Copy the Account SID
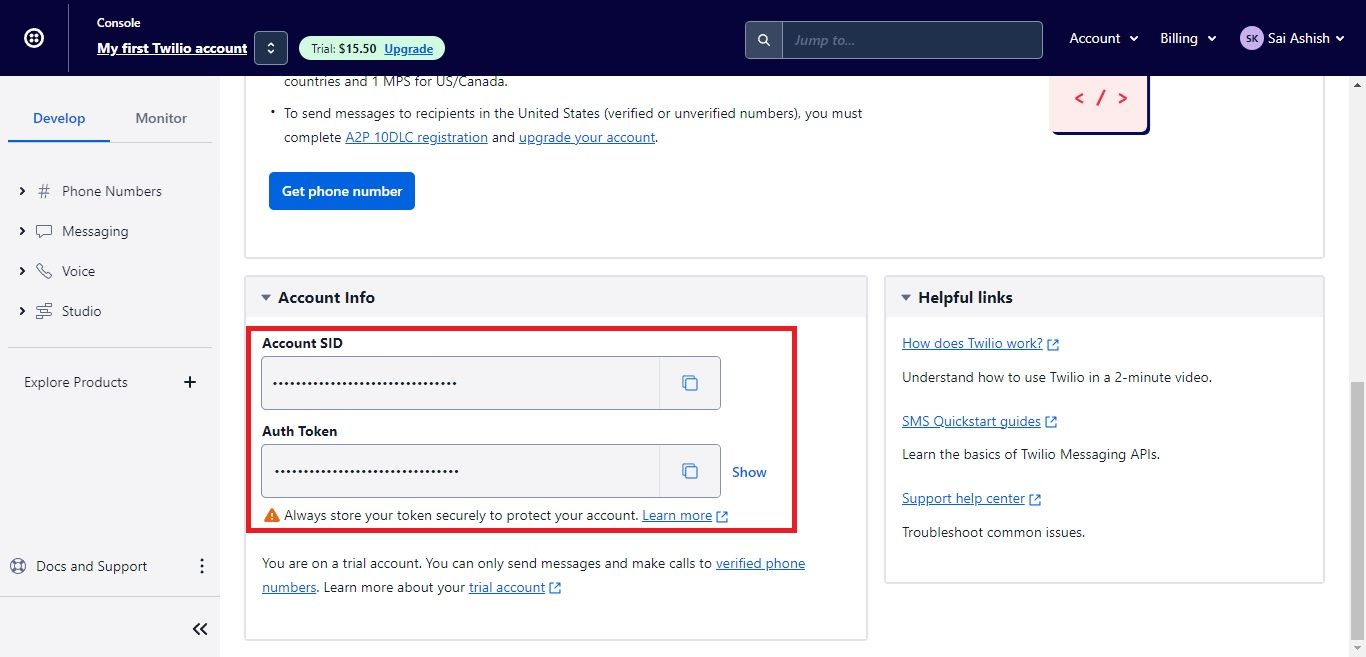 point(690,383)
